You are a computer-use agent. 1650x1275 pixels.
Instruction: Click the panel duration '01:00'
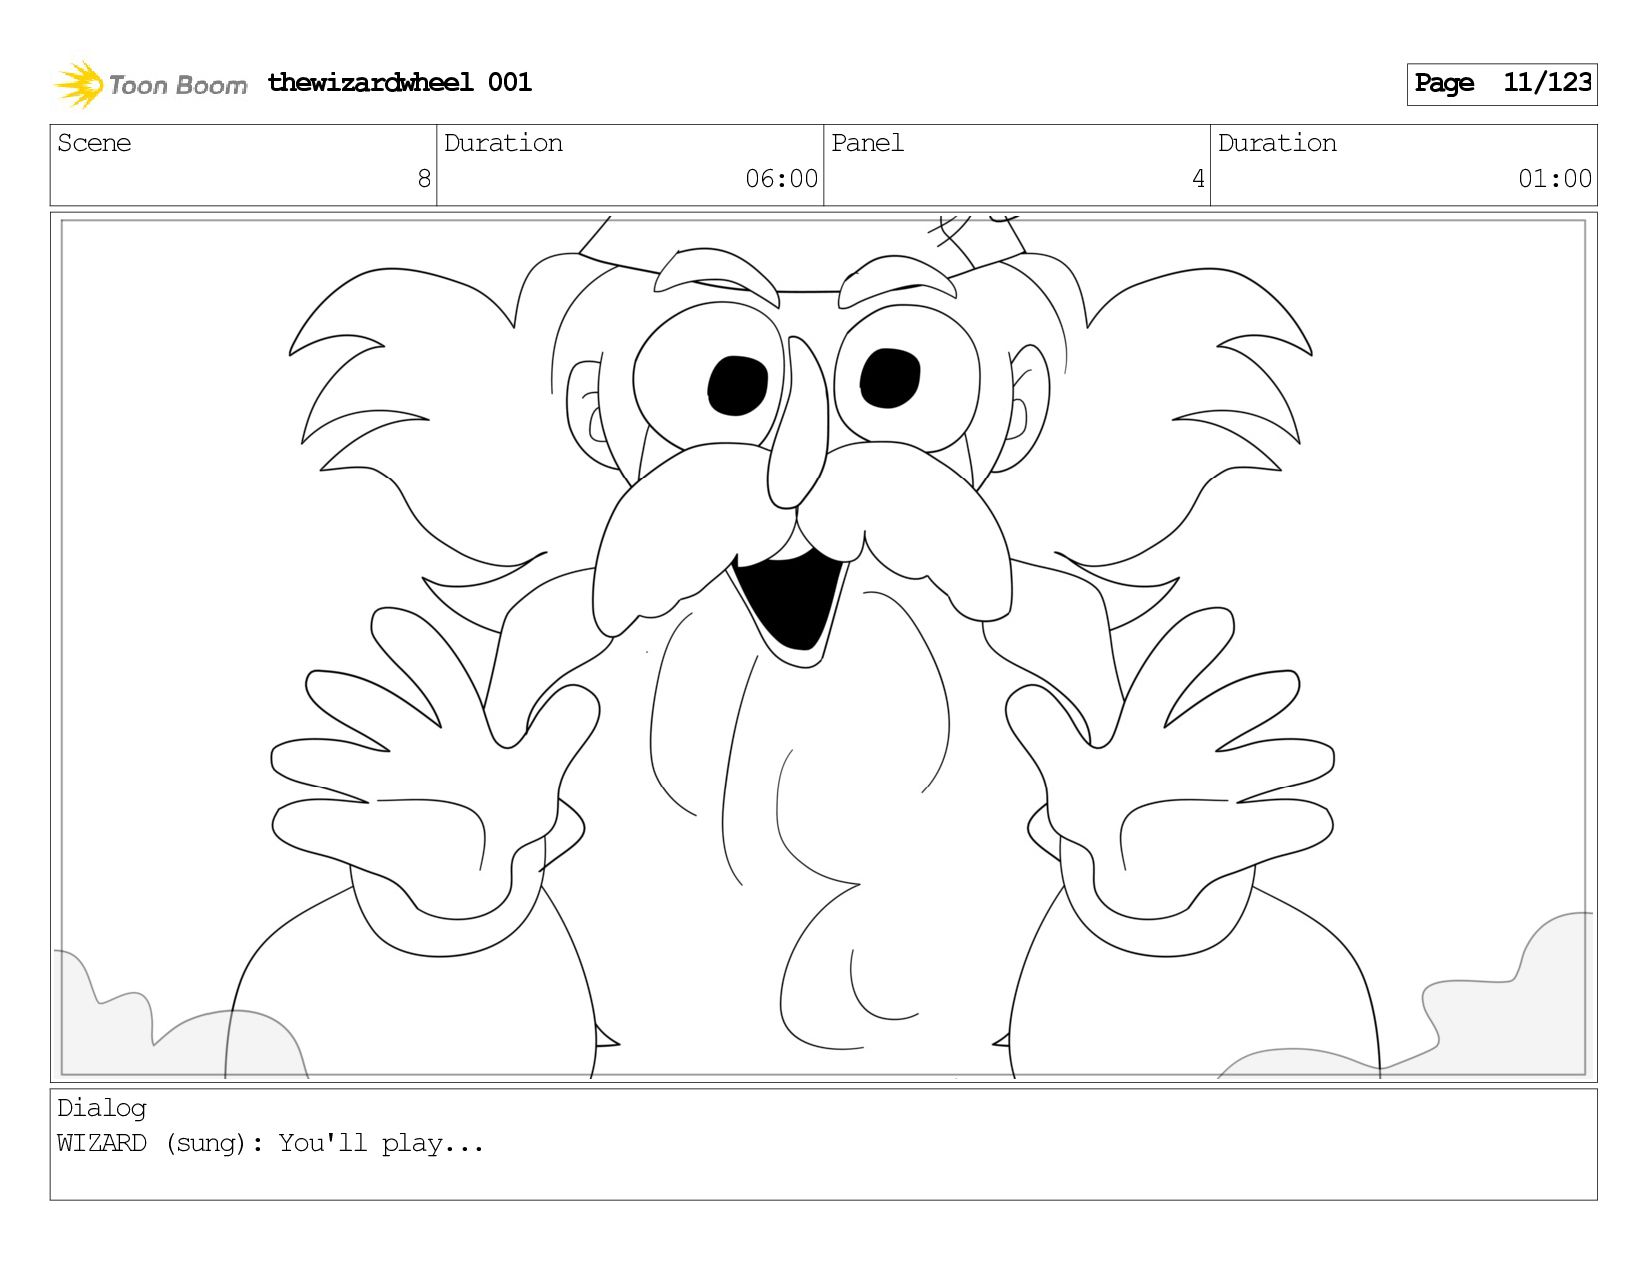pyautogui.click(x=1555, y=179)
